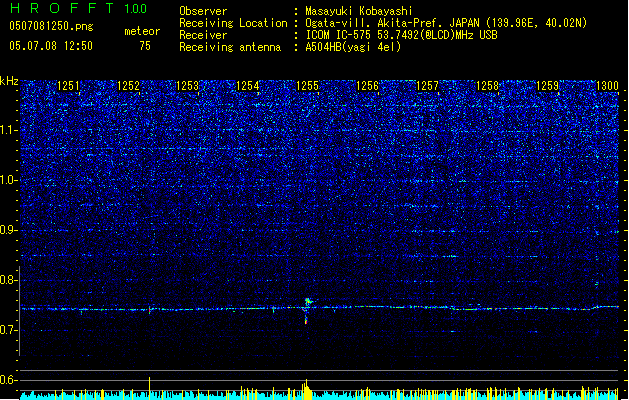Click the 1253 time marker
The height and width of the screenshot is (400, 629).
(x=187, y=86)
